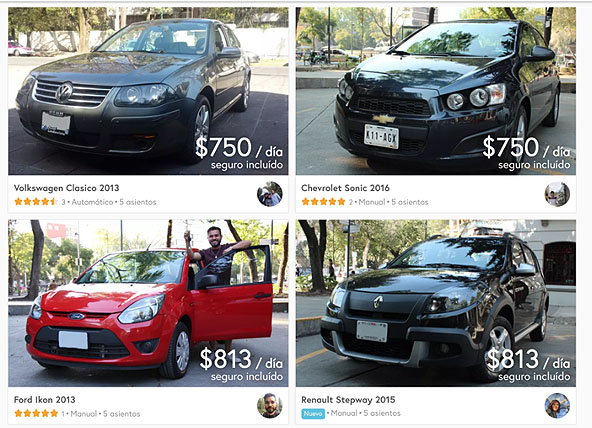Screen dimensions: 592x428
Task: Open the Volkswagen Clasico 2013 title link
Action: point(66,188)
